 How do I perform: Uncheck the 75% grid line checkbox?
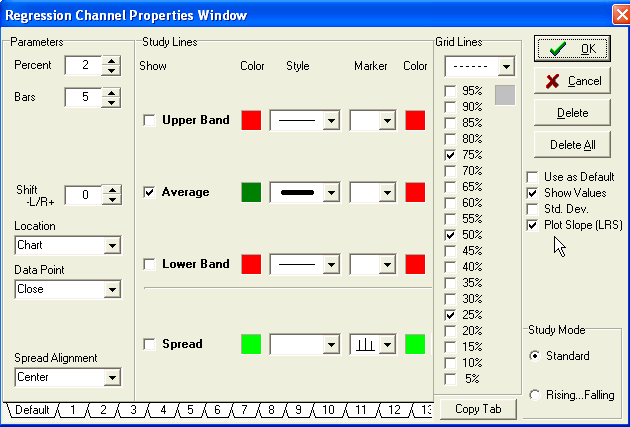coord(451,156)
